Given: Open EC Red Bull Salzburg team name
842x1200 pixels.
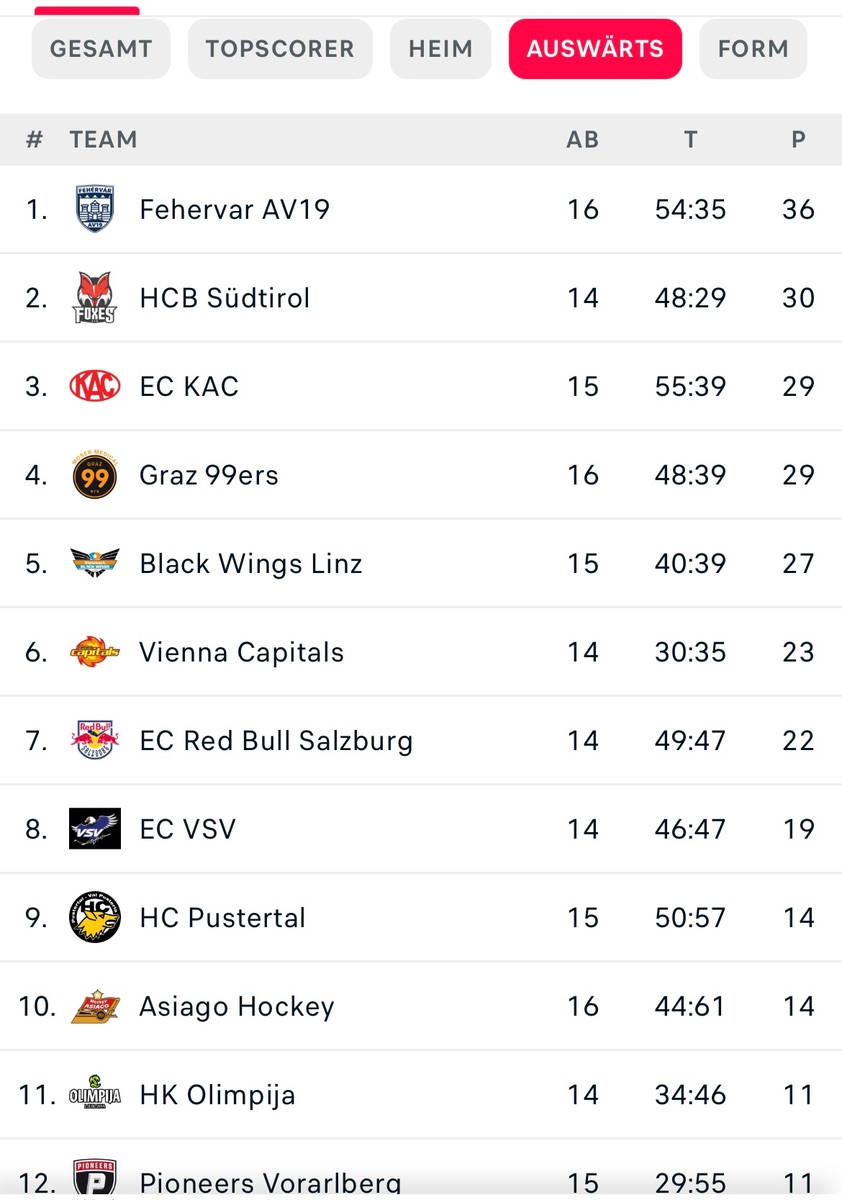Looking at the screenshot, I should 276,741.
